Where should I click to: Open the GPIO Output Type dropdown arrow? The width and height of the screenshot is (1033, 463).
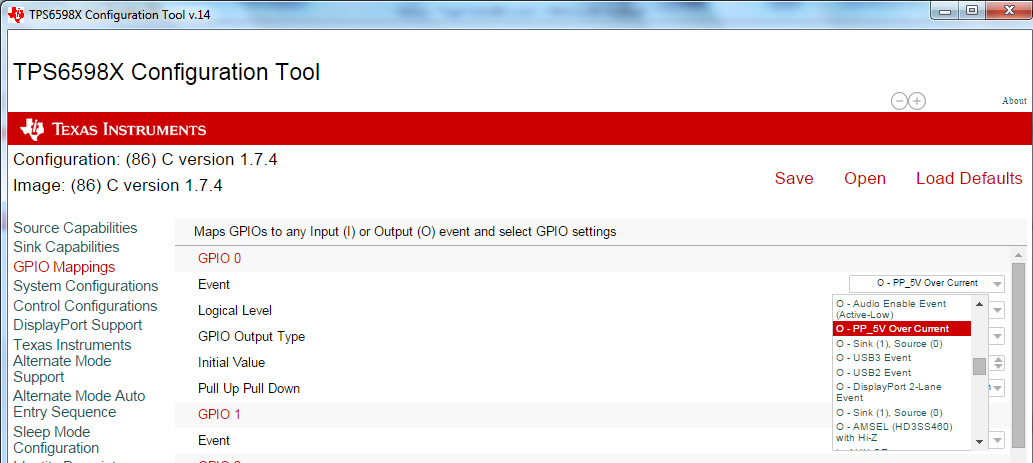pyautogui.click(x=997, y=337)
